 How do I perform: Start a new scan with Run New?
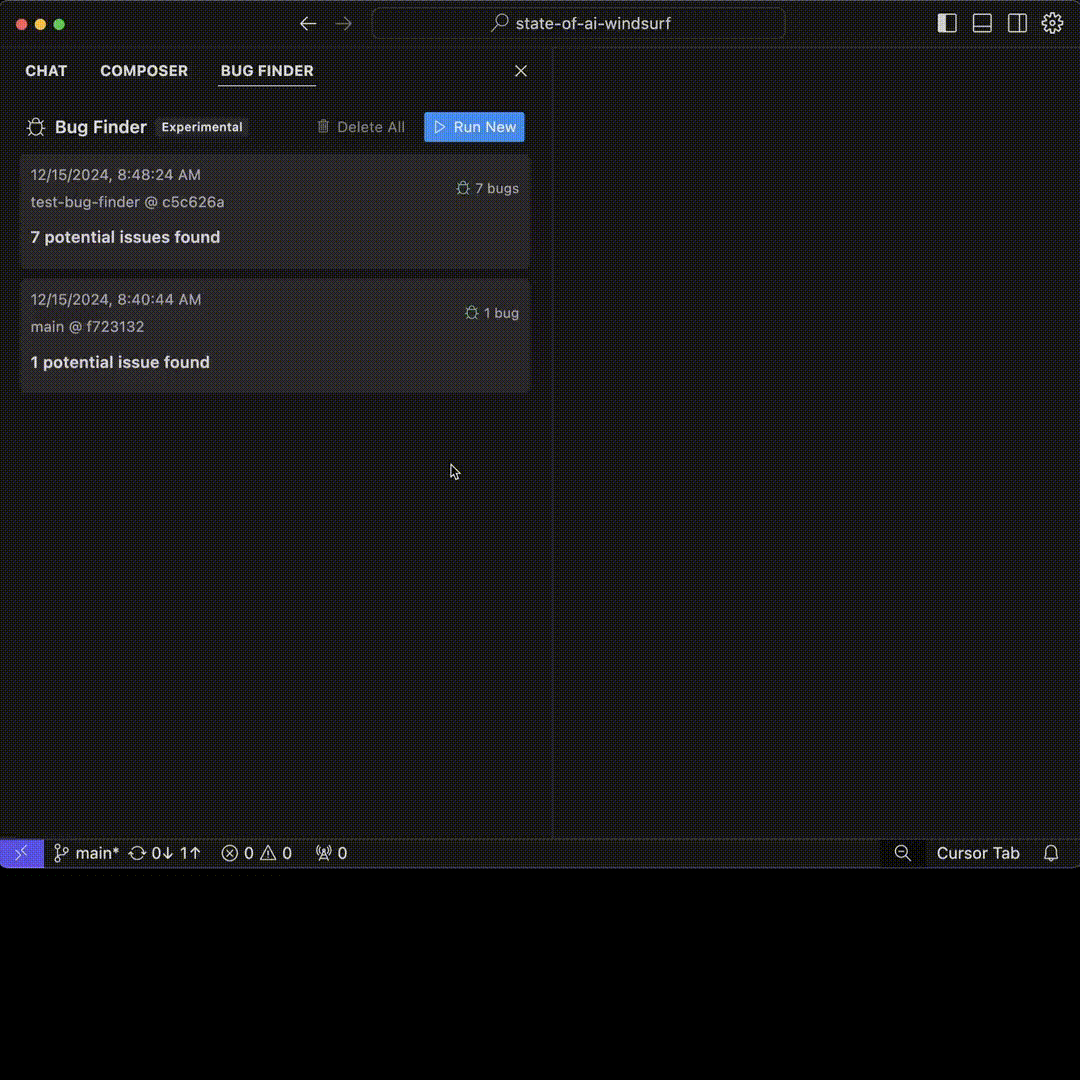[474, 127]
